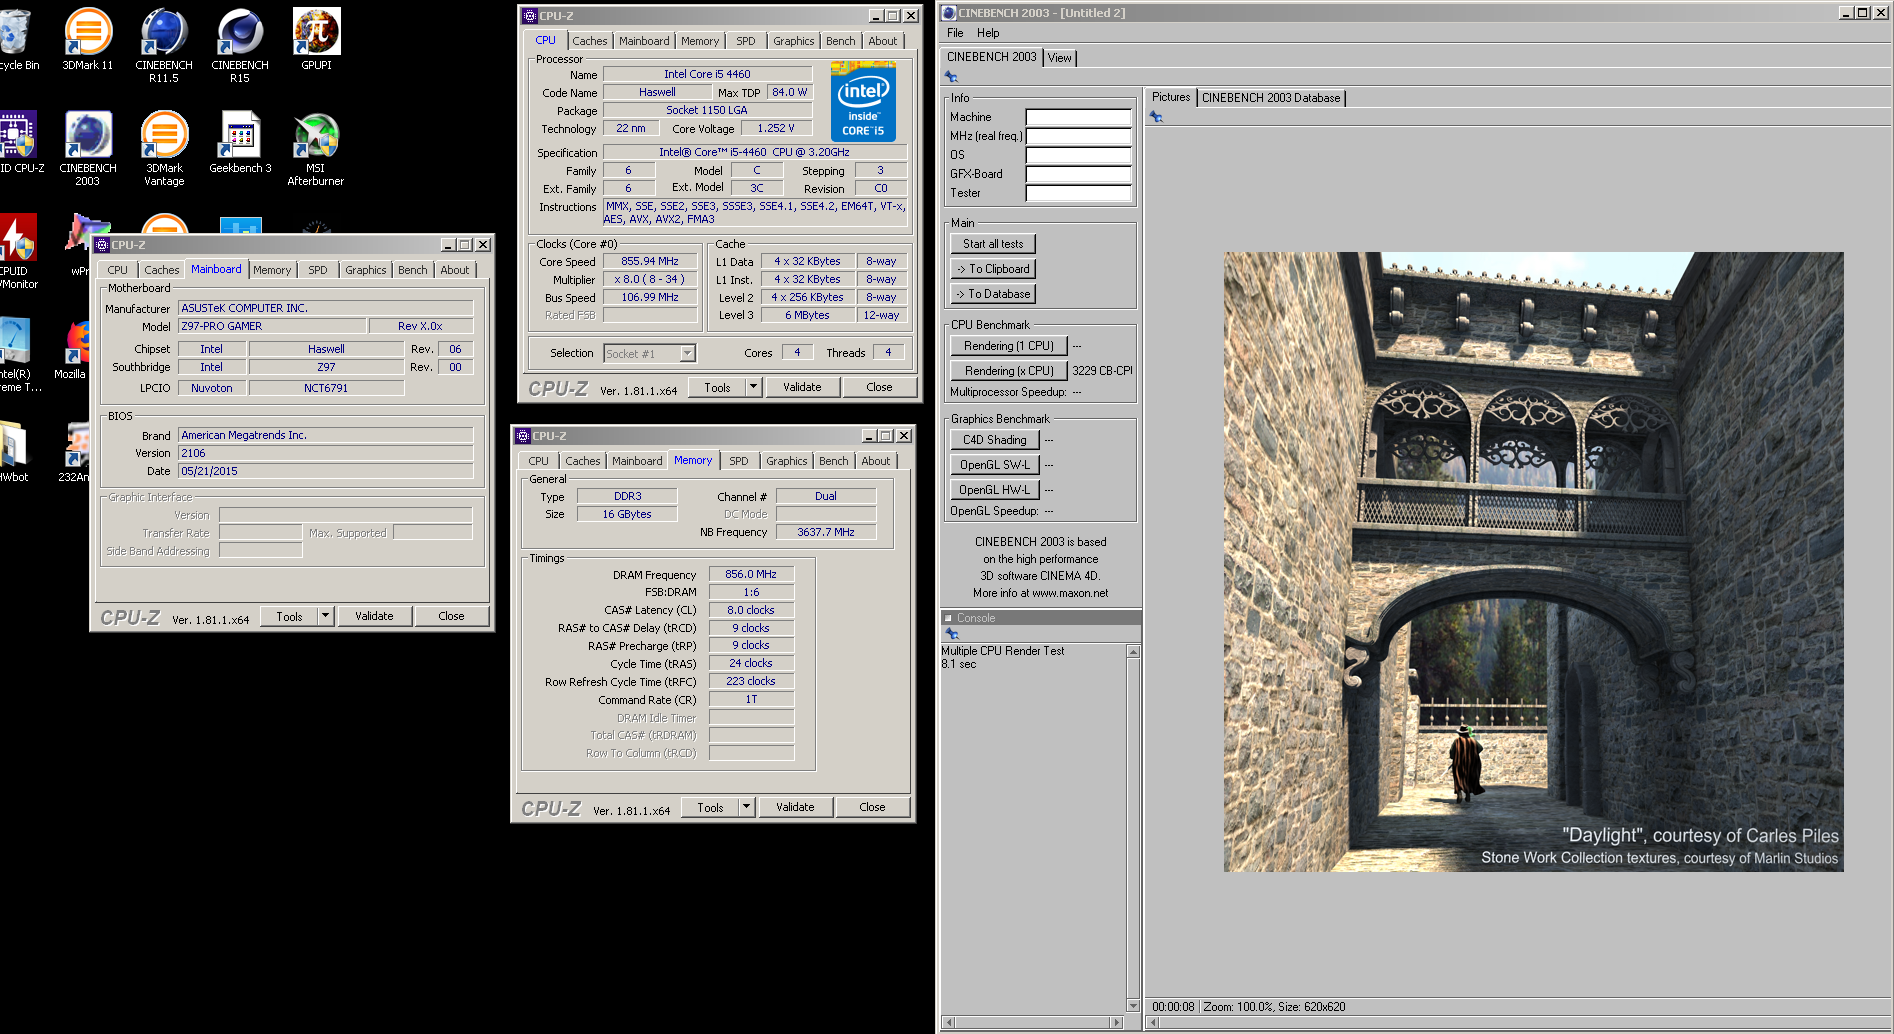Image resolution: width=1894 pixels, height=1034 pixels.
Task: Start the C4D Shading benchmark
Action: click(x=995, y=440)
